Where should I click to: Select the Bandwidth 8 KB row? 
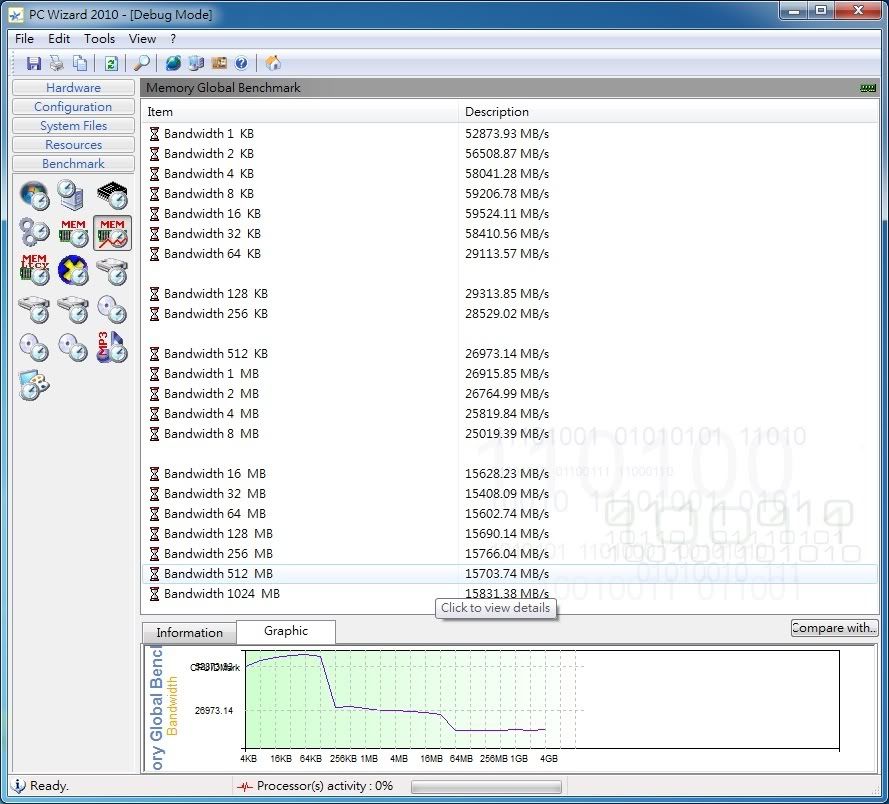(510, 193)
